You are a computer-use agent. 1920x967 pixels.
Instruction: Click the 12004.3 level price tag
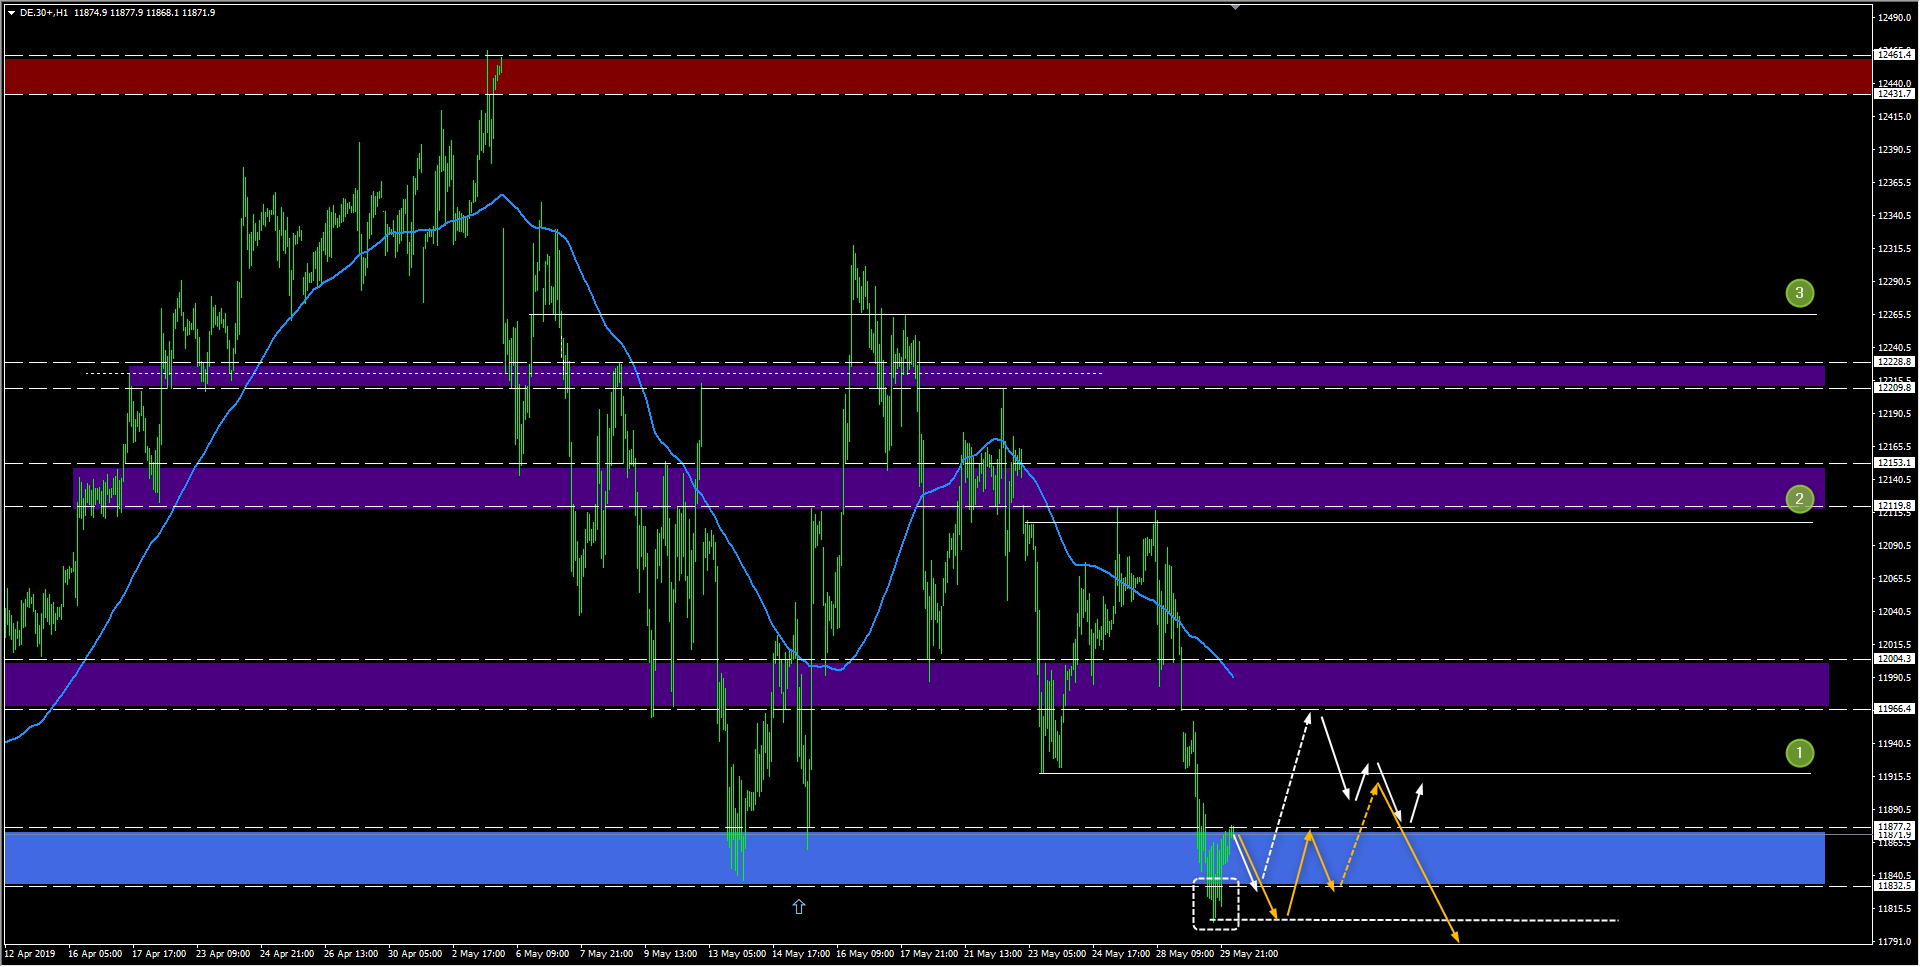pyautogui.click(x=1894, y=659)
